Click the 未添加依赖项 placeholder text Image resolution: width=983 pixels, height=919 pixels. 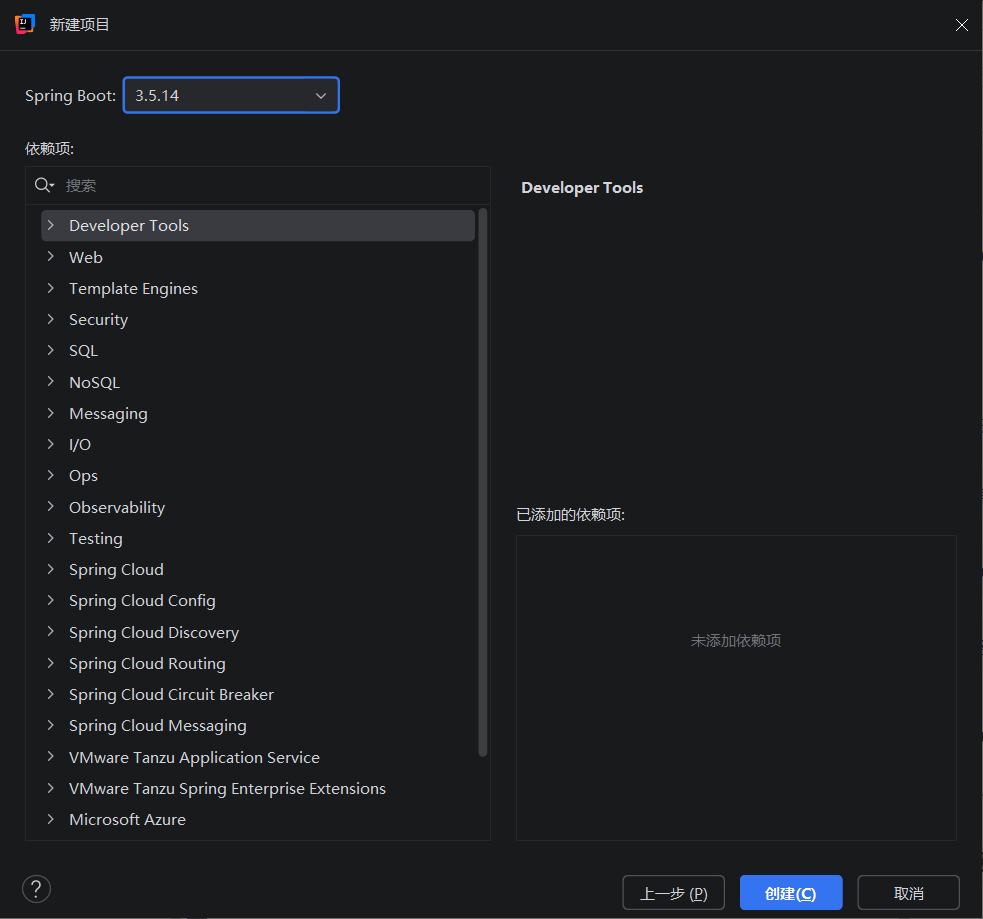pos(736,641)
